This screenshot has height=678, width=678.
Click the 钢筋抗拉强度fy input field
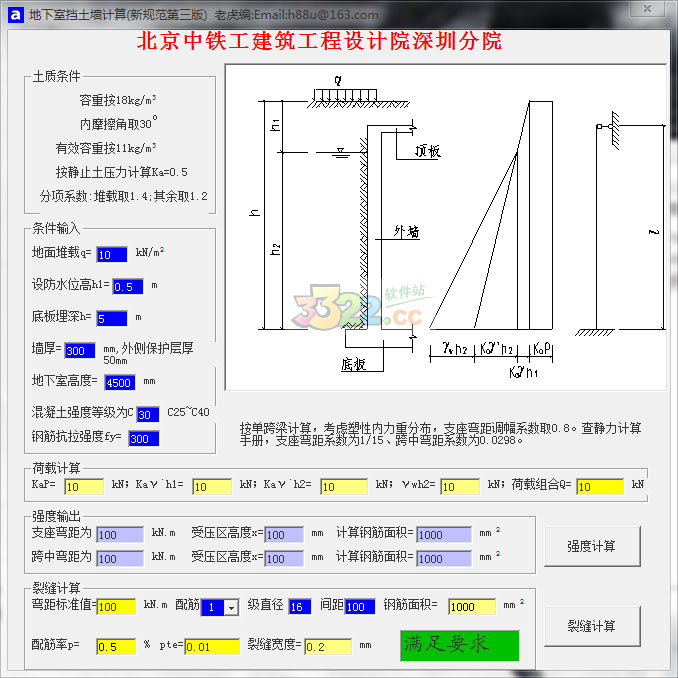[144, 439]
